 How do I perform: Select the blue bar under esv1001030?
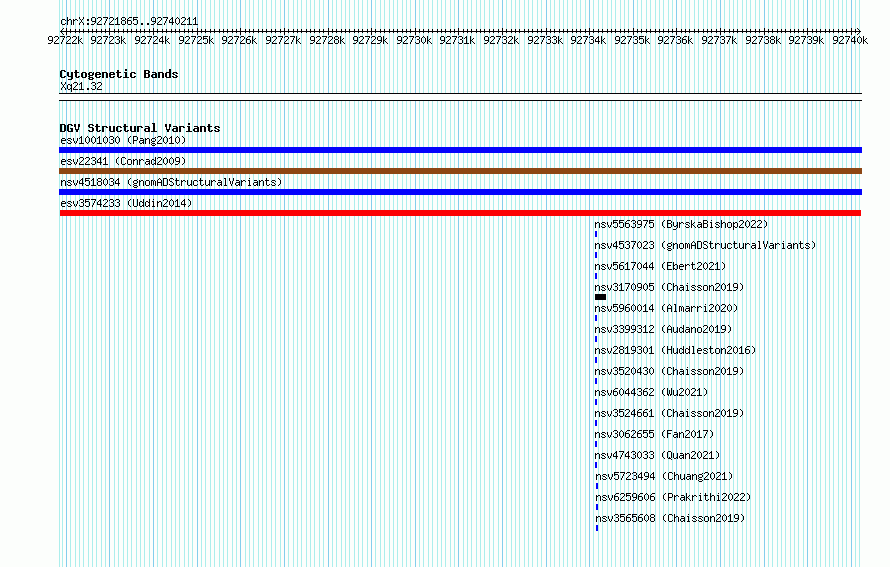(460, 150)
